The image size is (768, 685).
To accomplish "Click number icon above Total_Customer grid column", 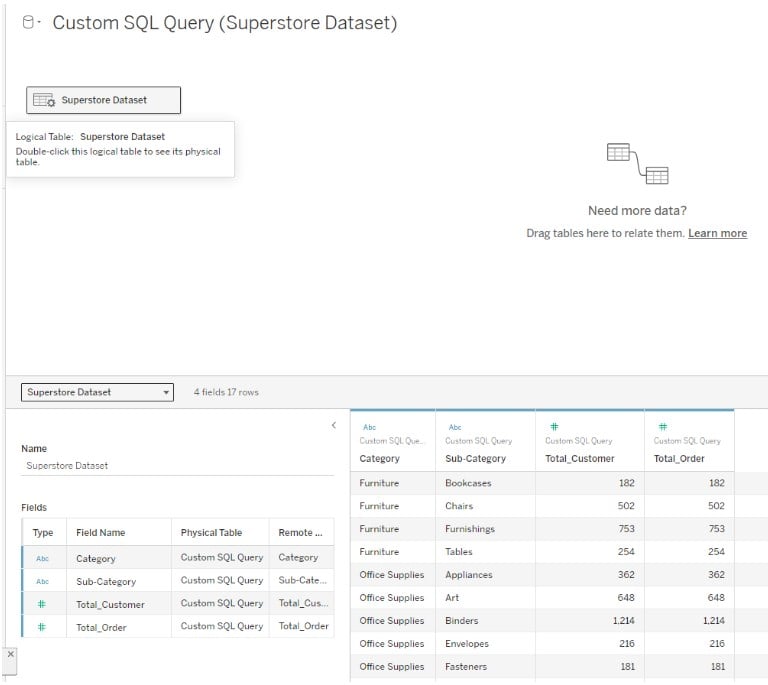I will pyautogui.click(x=554, y=426).
